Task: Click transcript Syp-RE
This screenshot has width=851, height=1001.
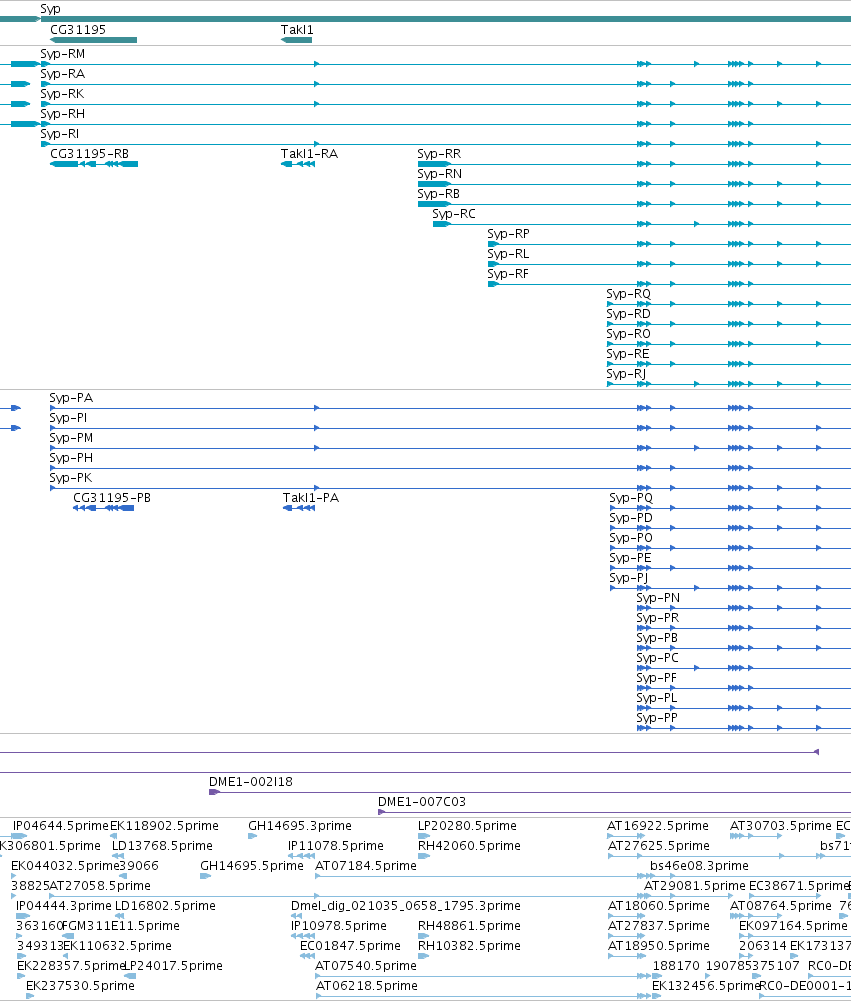Action: (628, 354)
